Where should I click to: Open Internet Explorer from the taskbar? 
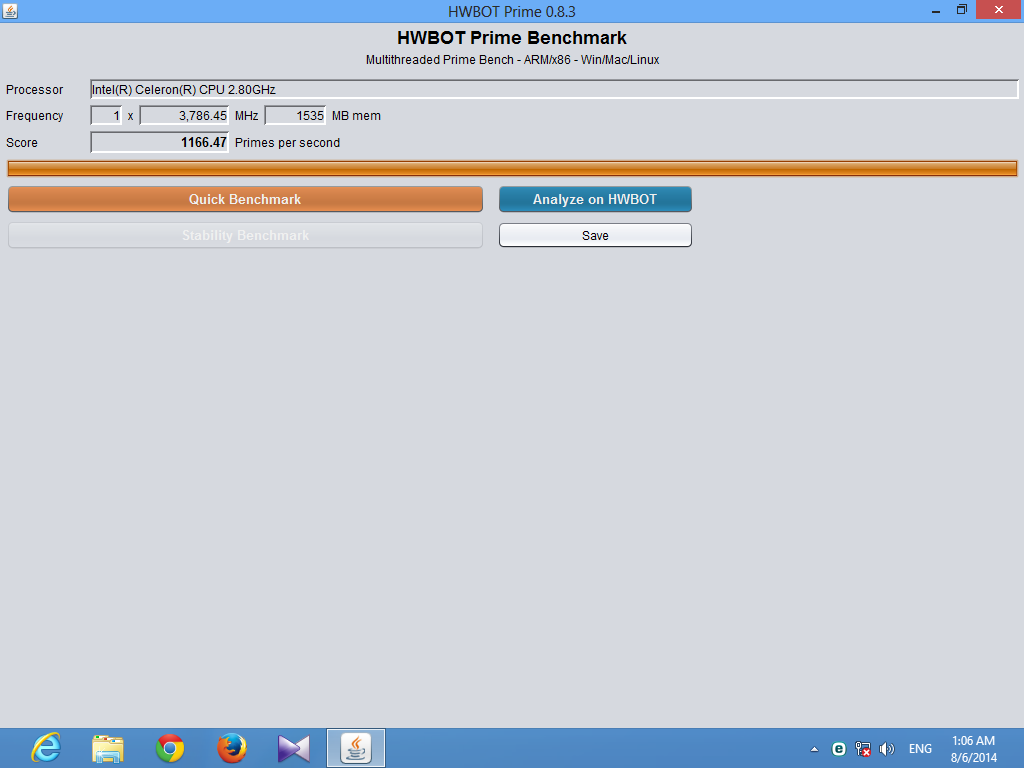46,748
